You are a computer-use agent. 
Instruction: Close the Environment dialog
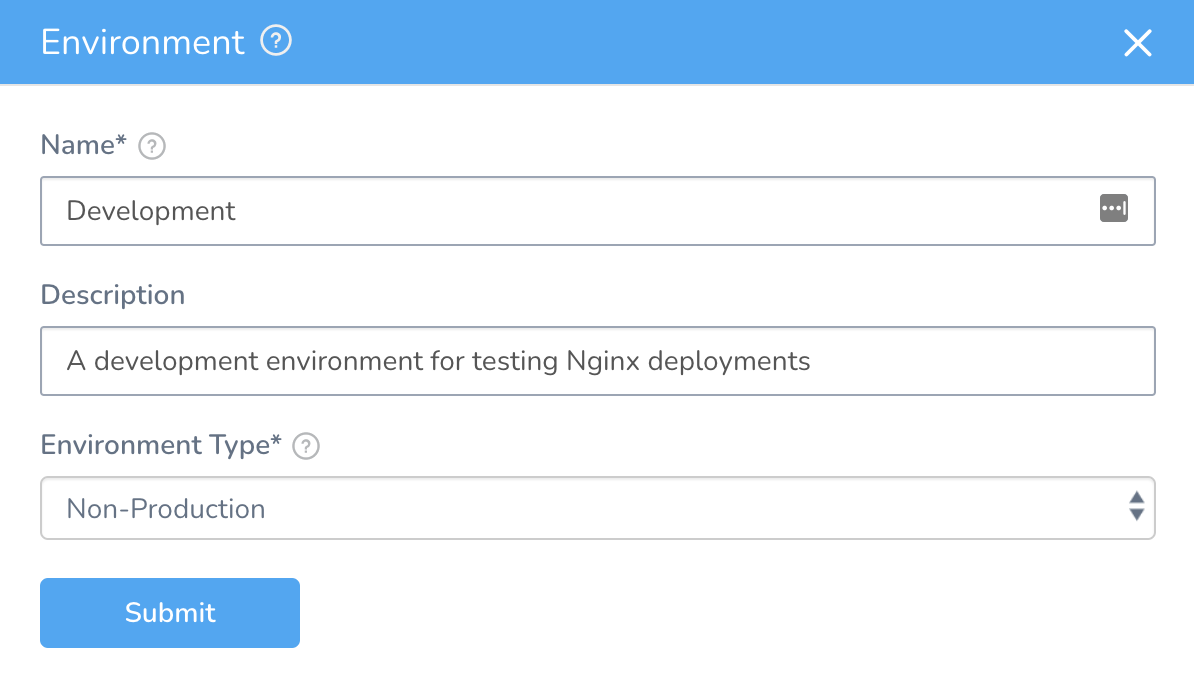click(x=1137, y=43)
